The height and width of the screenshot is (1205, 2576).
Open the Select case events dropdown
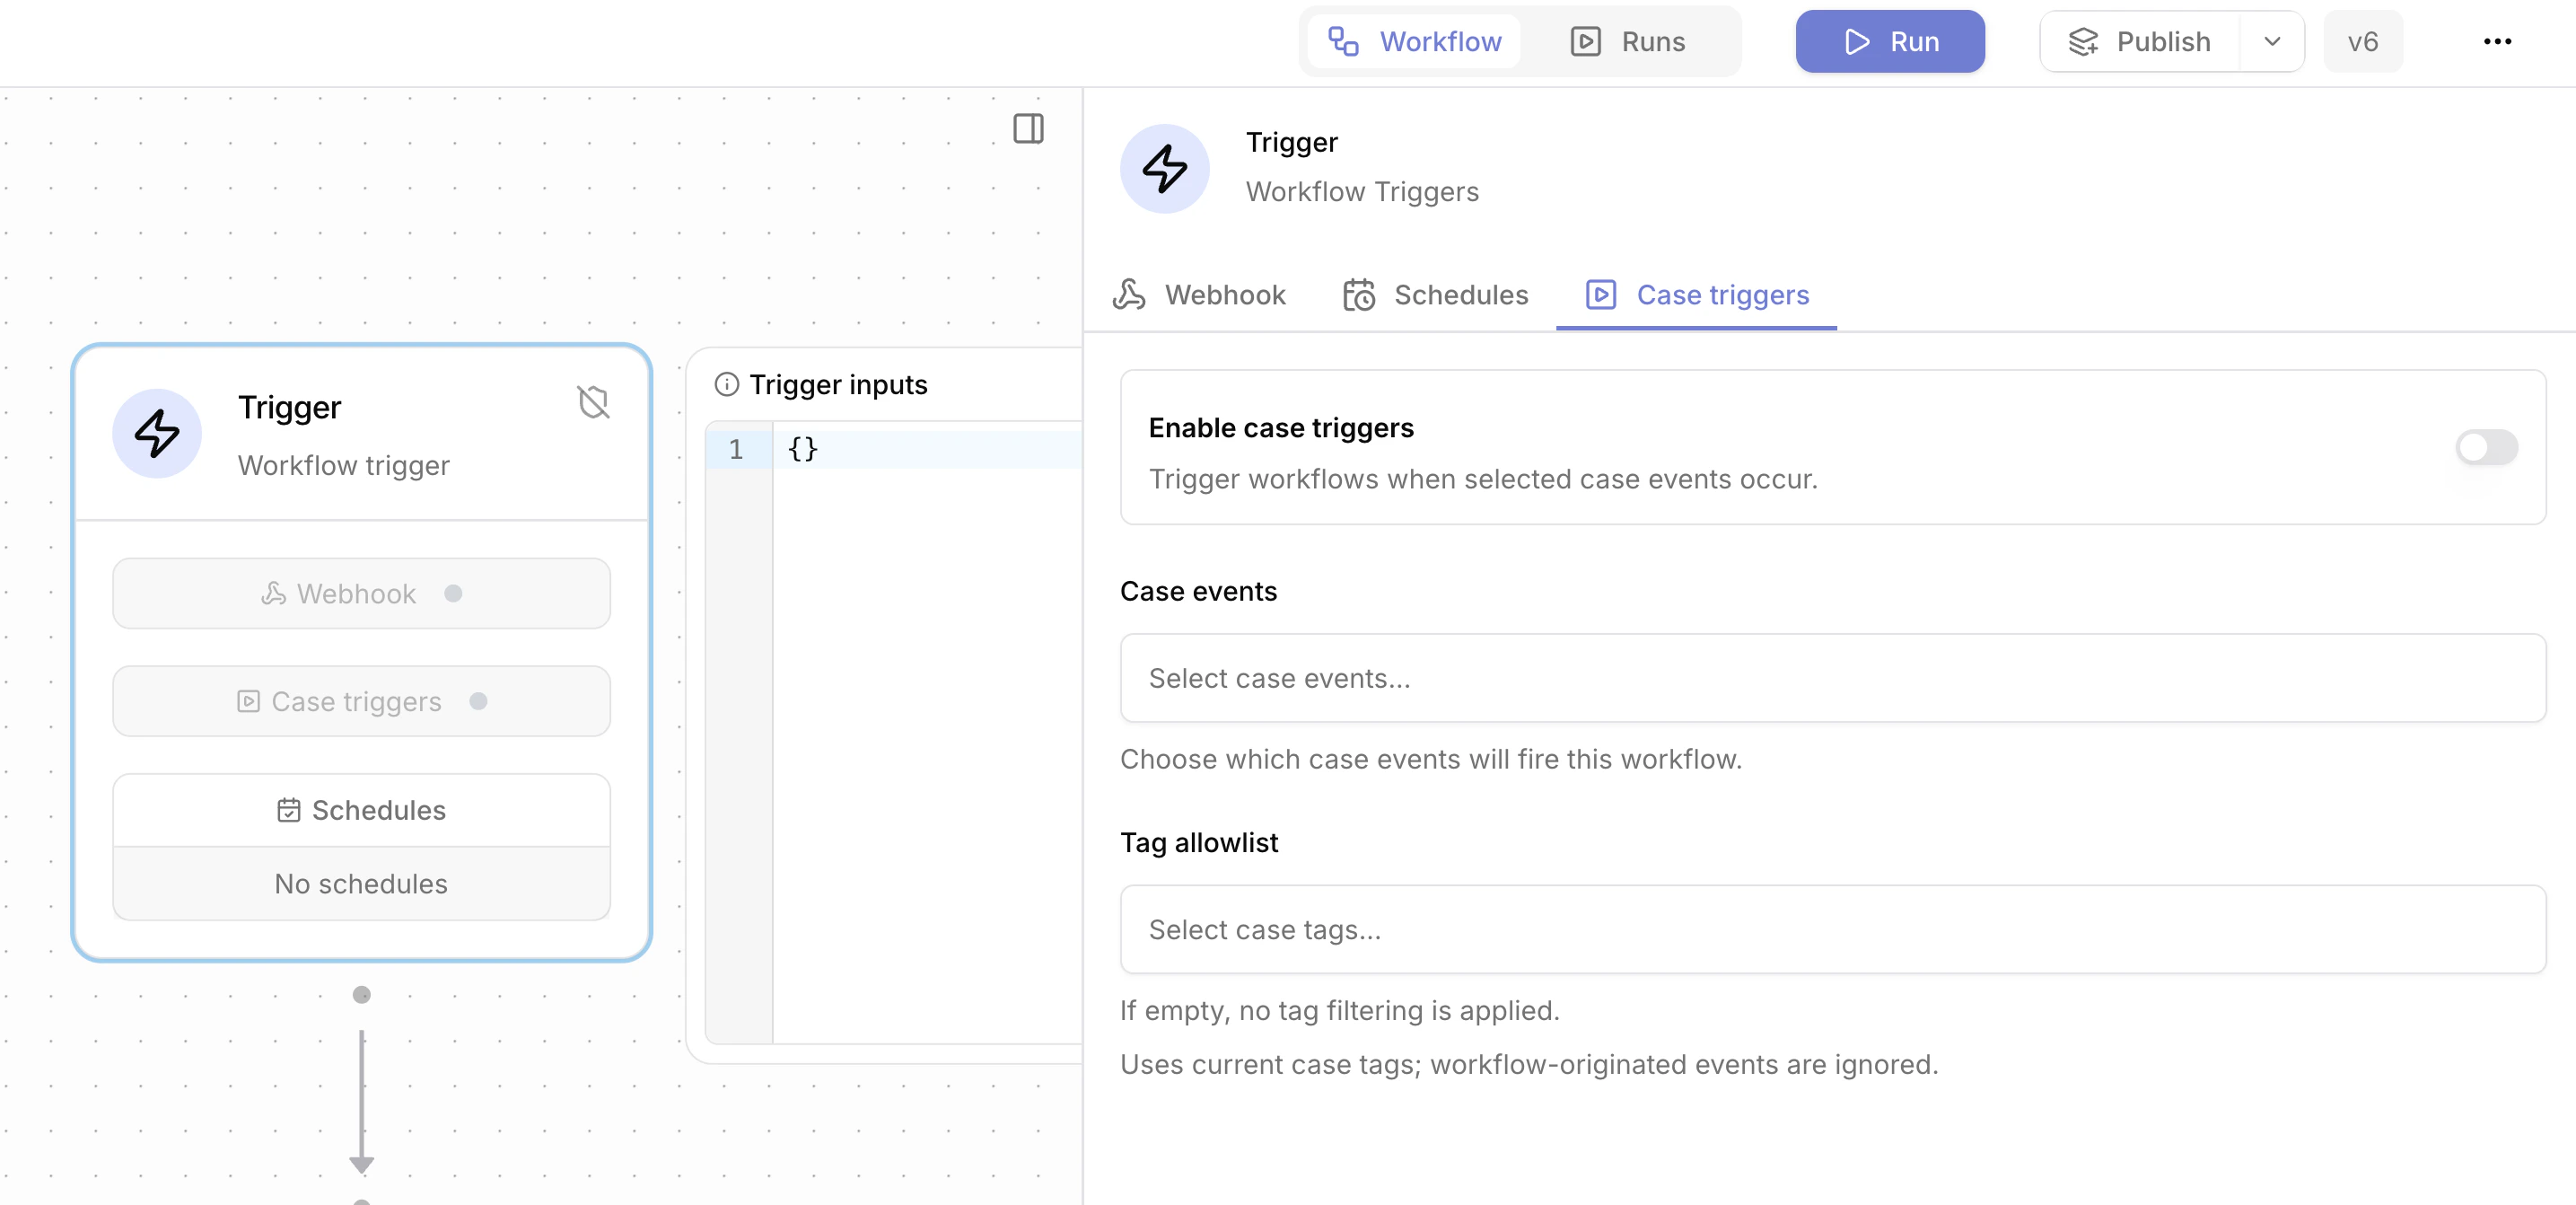pos(1832,678)
